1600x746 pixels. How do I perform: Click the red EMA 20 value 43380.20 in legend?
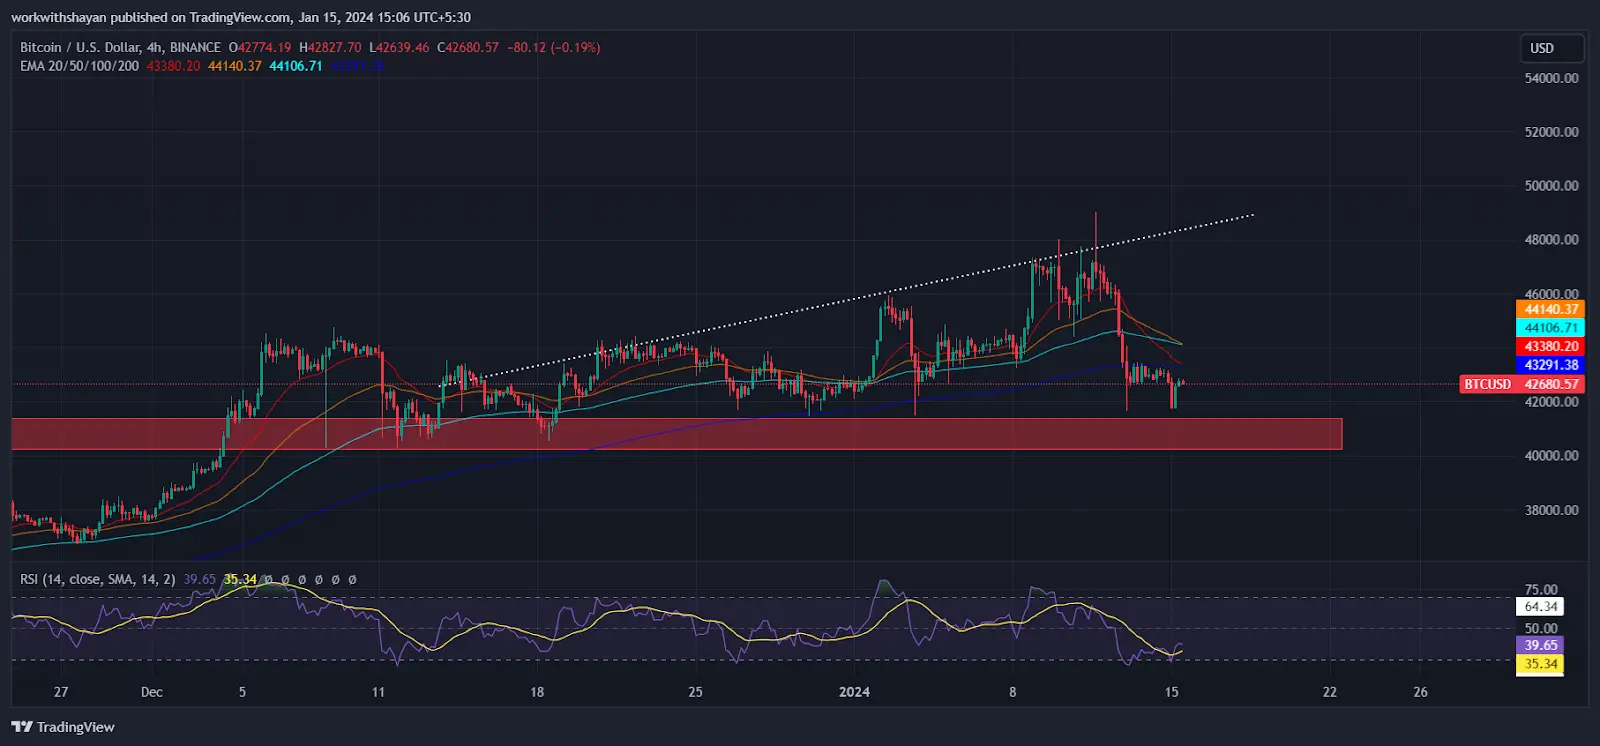pos(173,66)
